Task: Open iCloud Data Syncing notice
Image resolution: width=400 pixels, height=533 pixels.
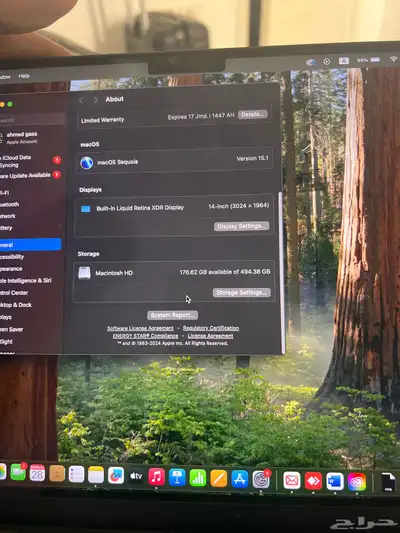Action: 31,161
